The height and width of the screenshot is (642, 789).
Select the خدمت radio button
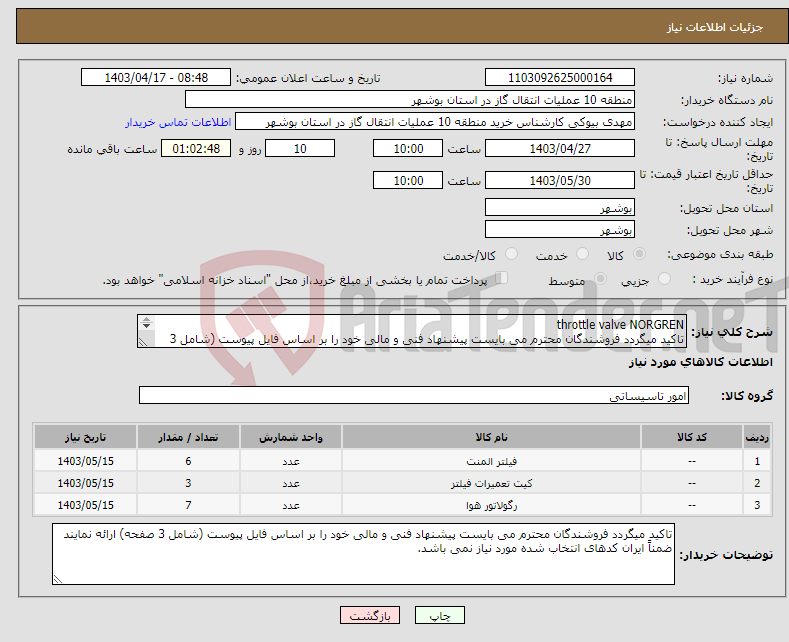[x=582, y=254]
